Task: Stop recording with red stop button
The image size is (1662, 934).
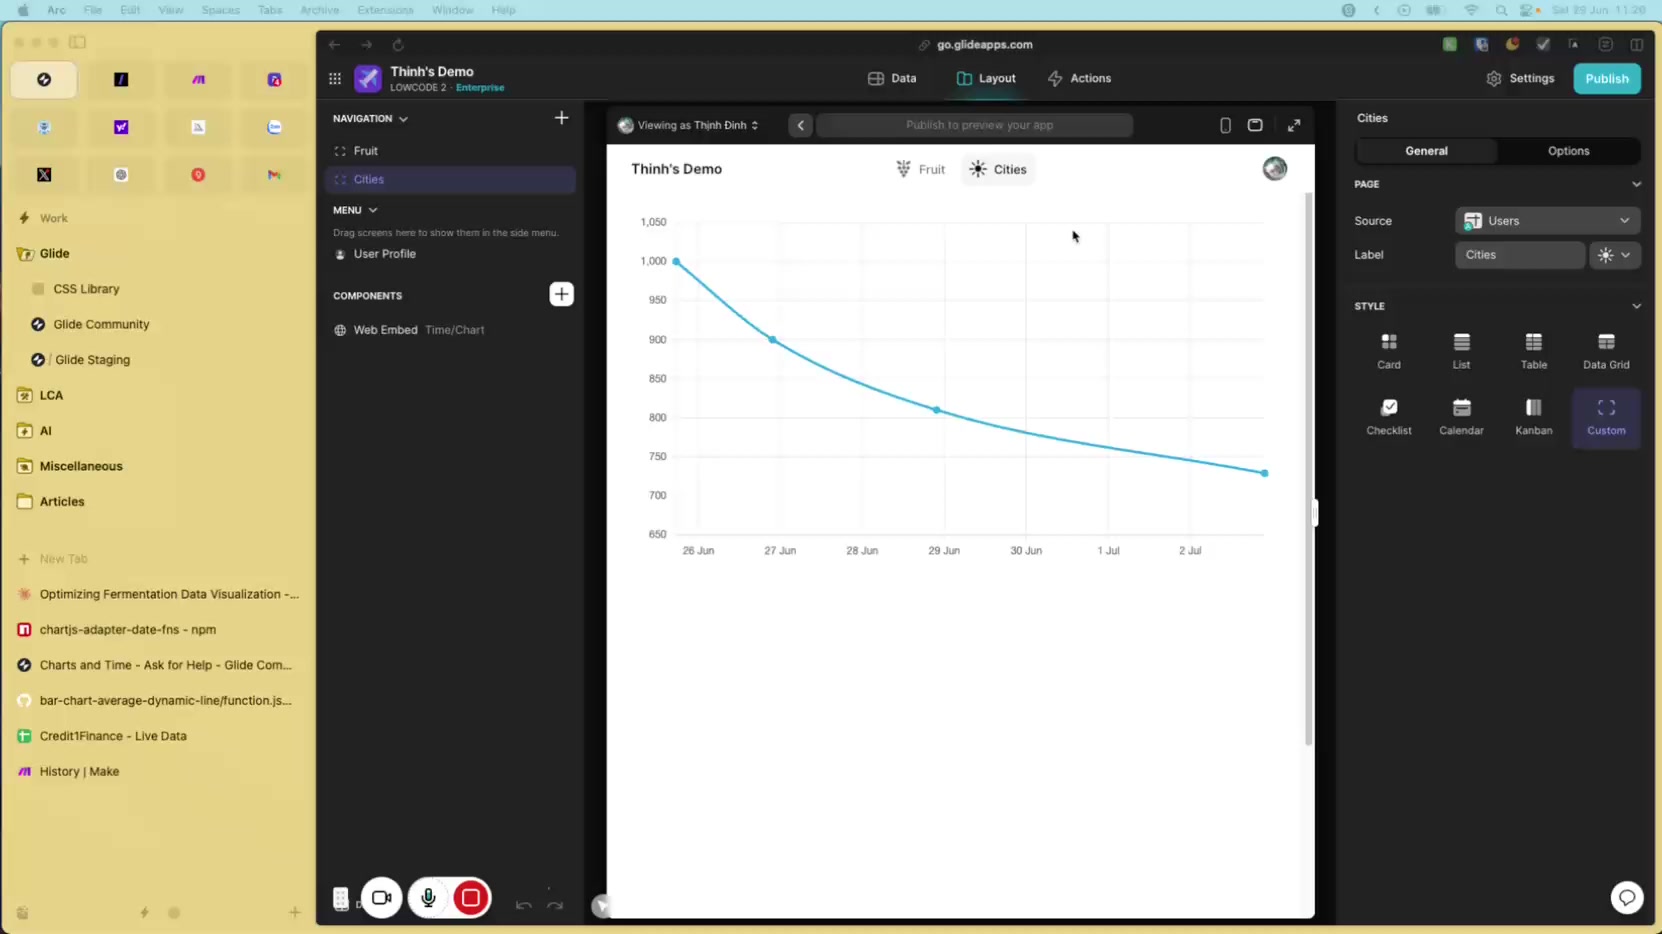Action: pyautogui.click(x=470, y=898)
